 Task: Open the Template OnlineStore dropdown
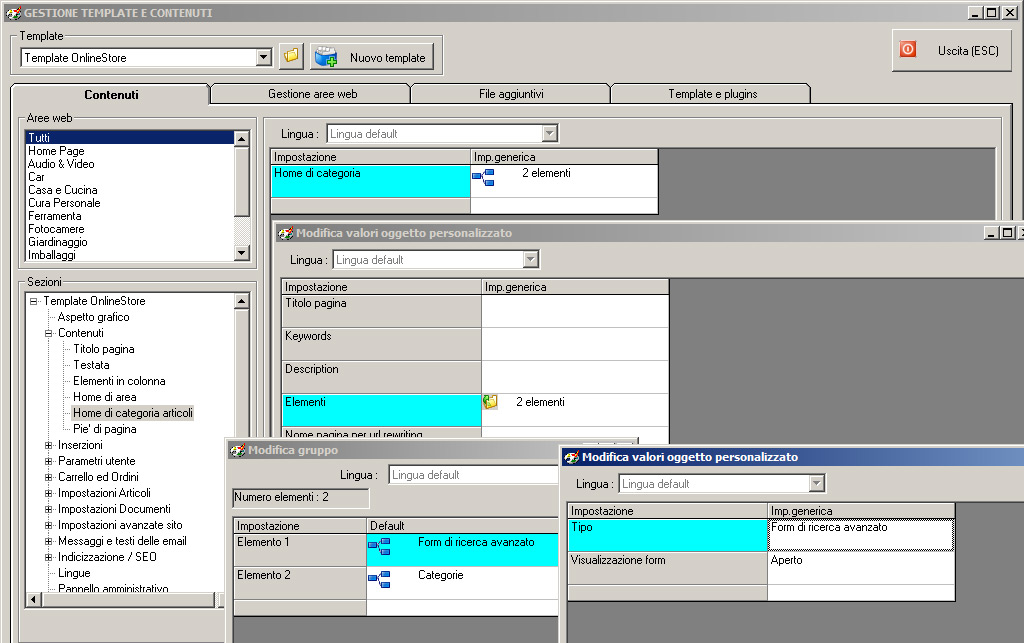coord(263,57)
